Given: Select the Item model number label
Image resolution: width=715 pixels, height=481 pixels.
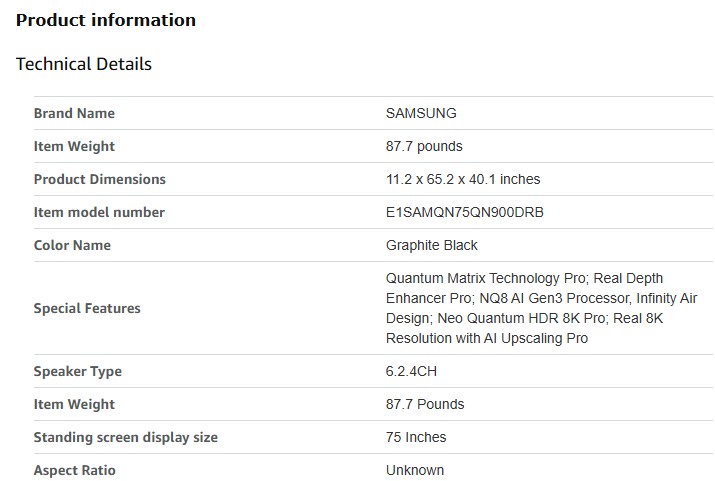Looking at the screenshot, I should (99, 213).
